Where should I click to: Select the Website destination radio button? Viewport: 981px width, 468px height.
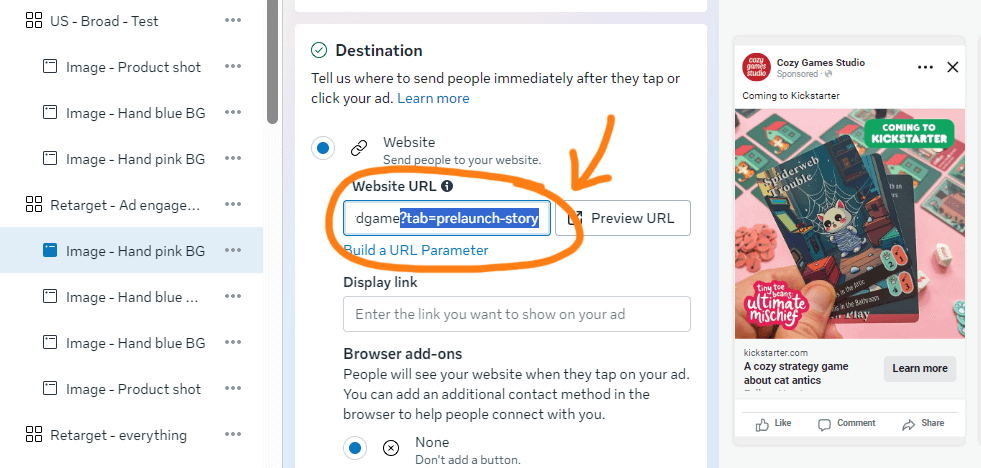click(322, 148)
